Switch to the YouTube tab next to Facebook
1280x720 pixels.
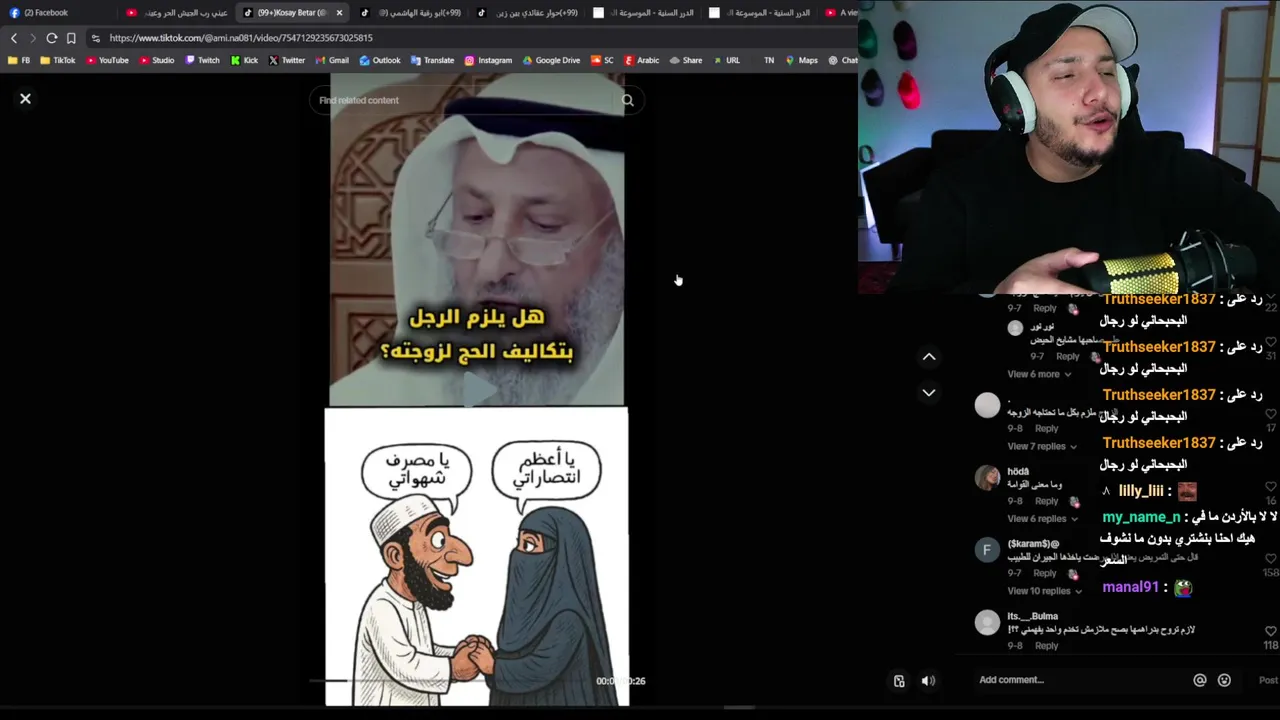tap(177, 13)
